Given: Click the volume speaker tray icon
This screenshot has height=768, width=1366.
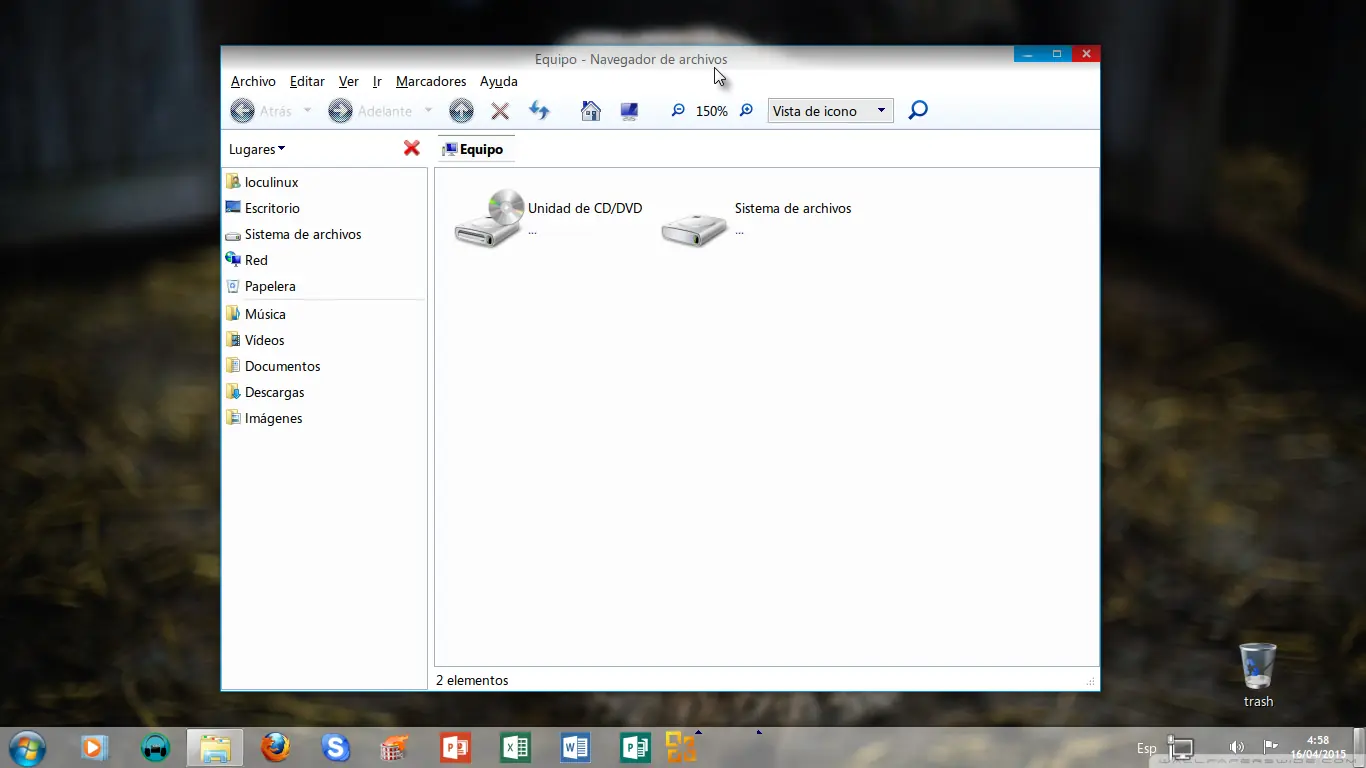Looking at the screenshot, I should (x=1237, y=747).
